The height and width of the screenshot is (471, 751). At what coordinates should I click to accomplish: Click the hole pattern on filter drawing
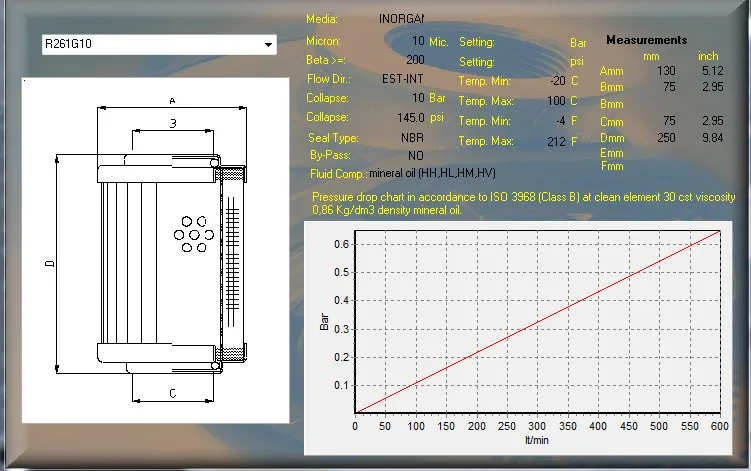coord(189,233)
